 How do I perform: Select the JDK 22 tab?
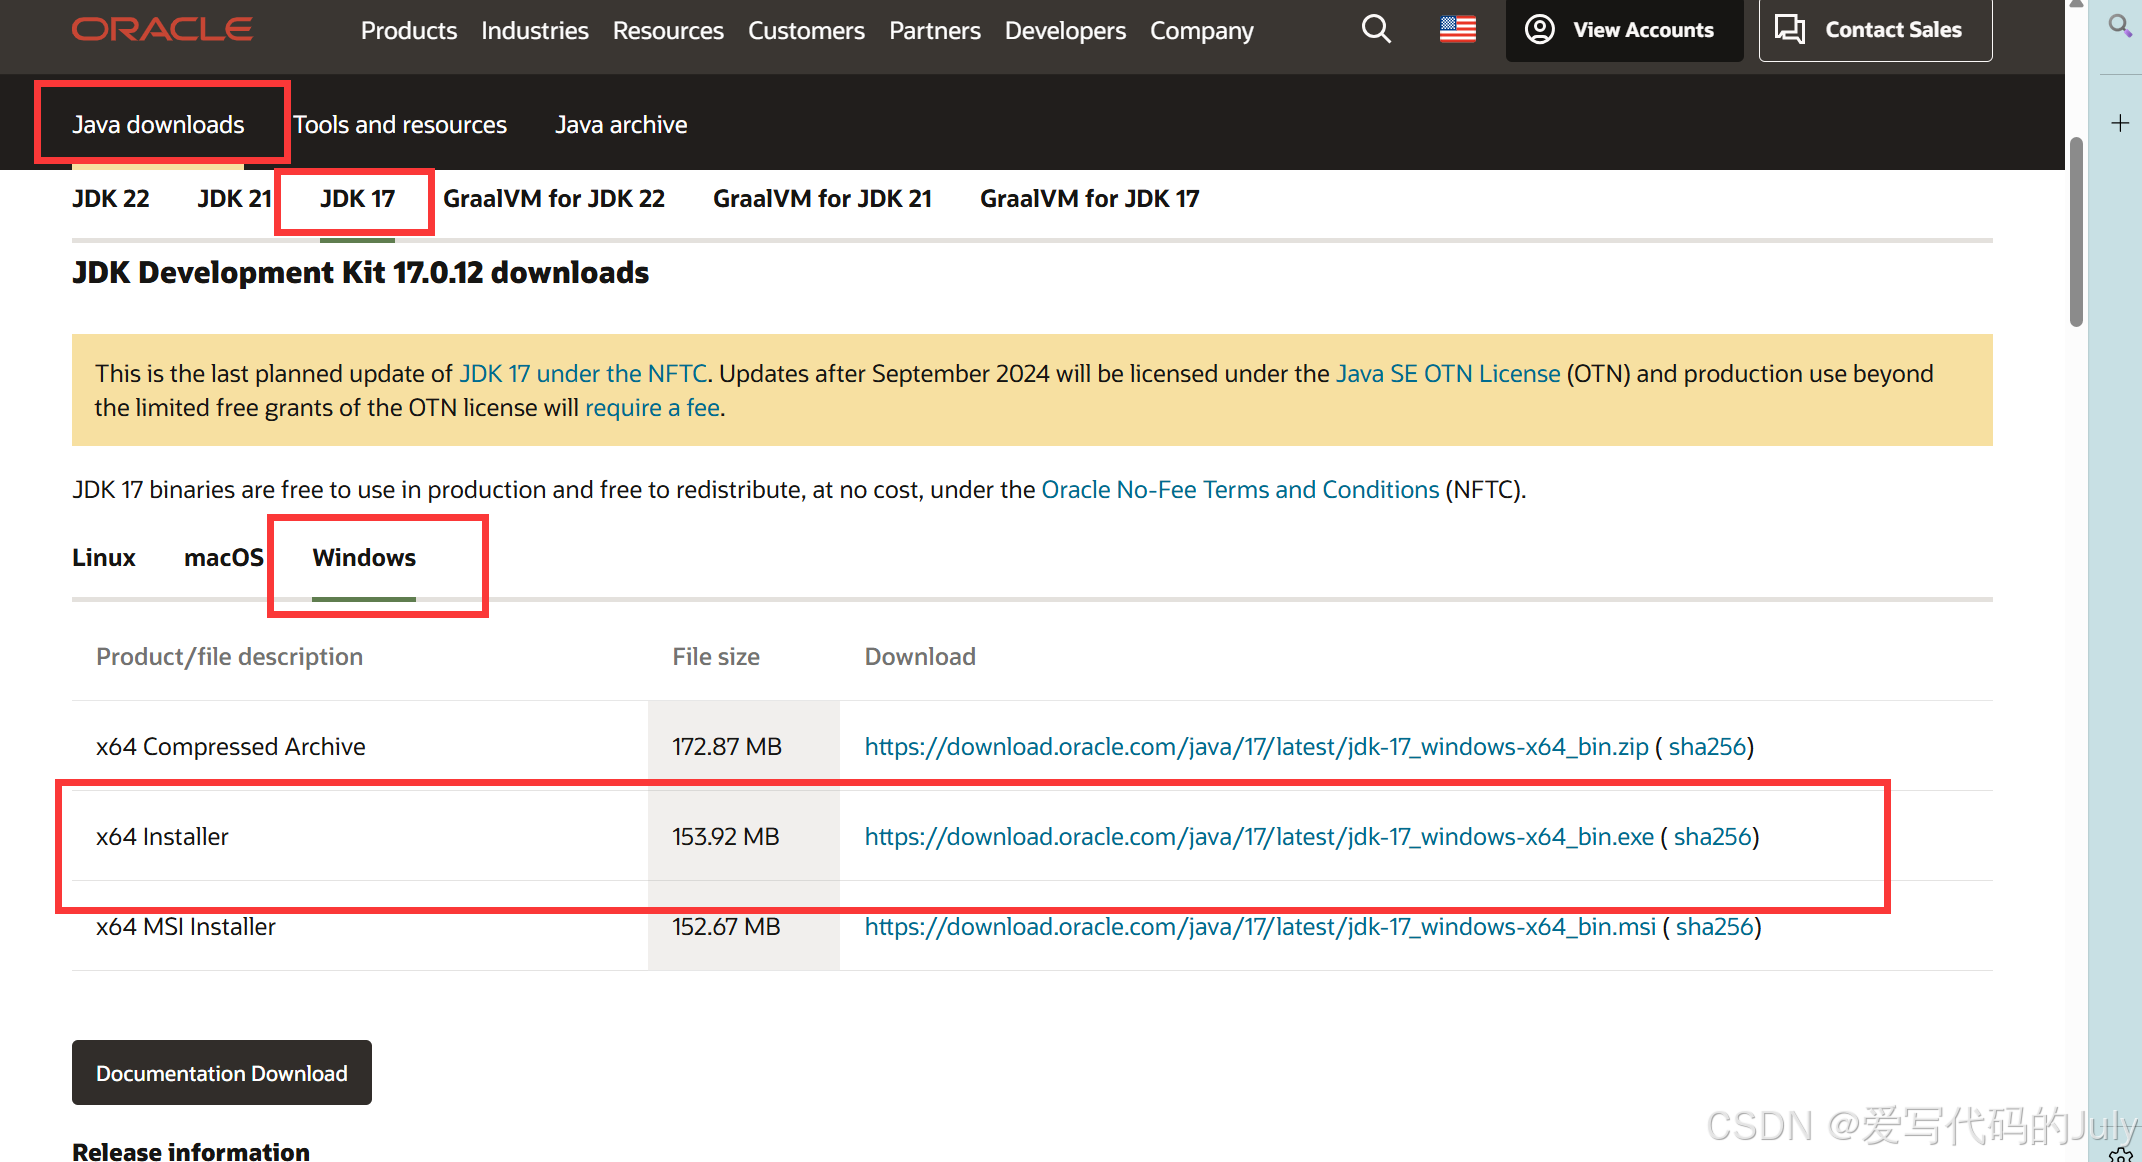110,199
